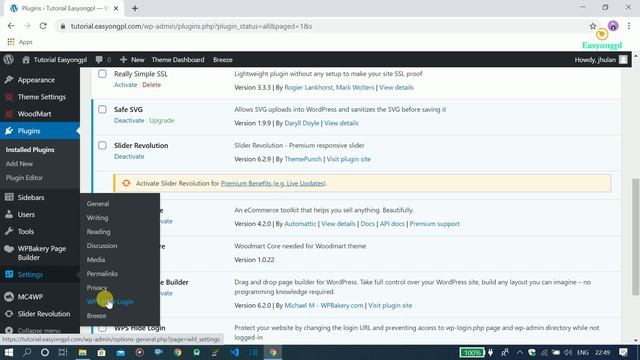Open the comments bubble in admin bar
Viewport: 640px width, 360px height.
coord(103,60)
